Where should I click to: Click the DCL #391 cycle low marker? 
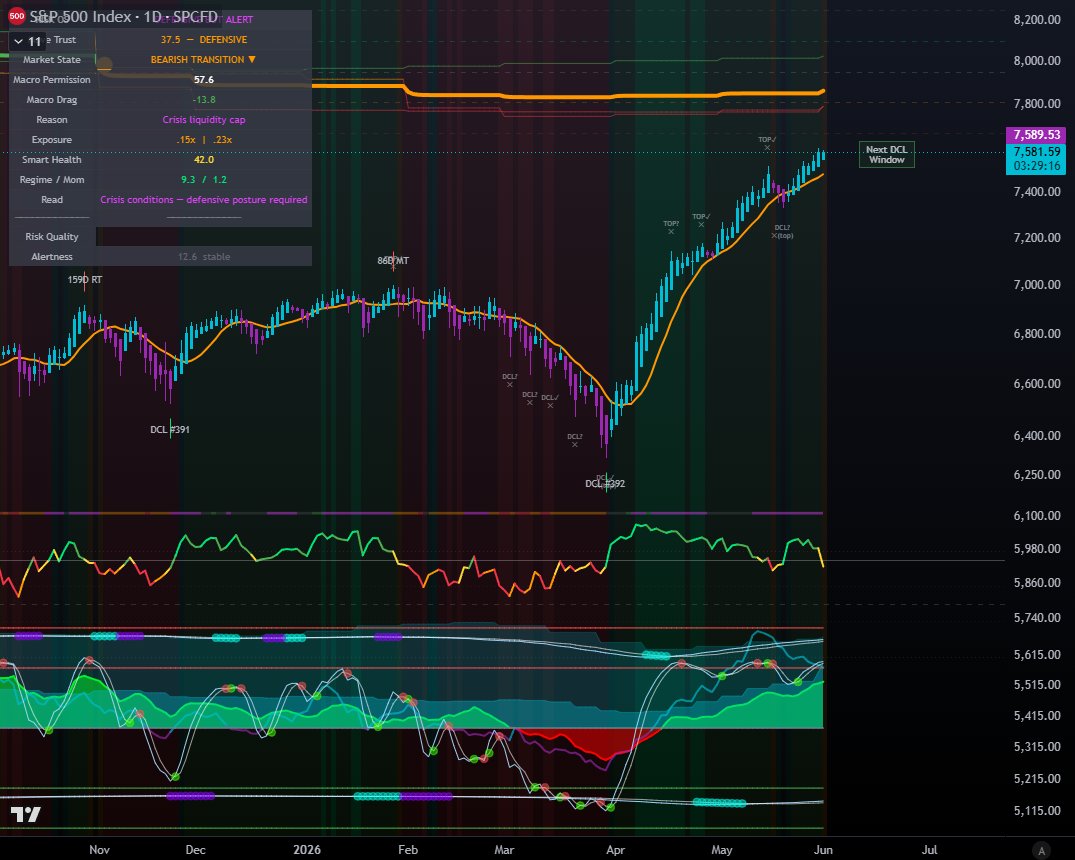[x=170, y=429]
